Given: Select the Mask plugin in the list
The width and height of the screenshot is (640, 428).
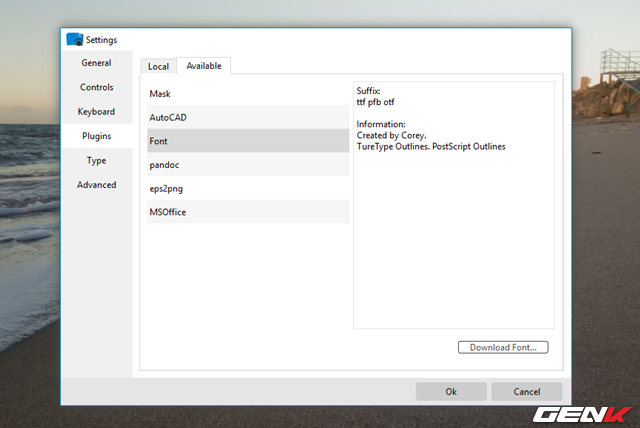Looking at the screenshot, I should tap(248, 93).
